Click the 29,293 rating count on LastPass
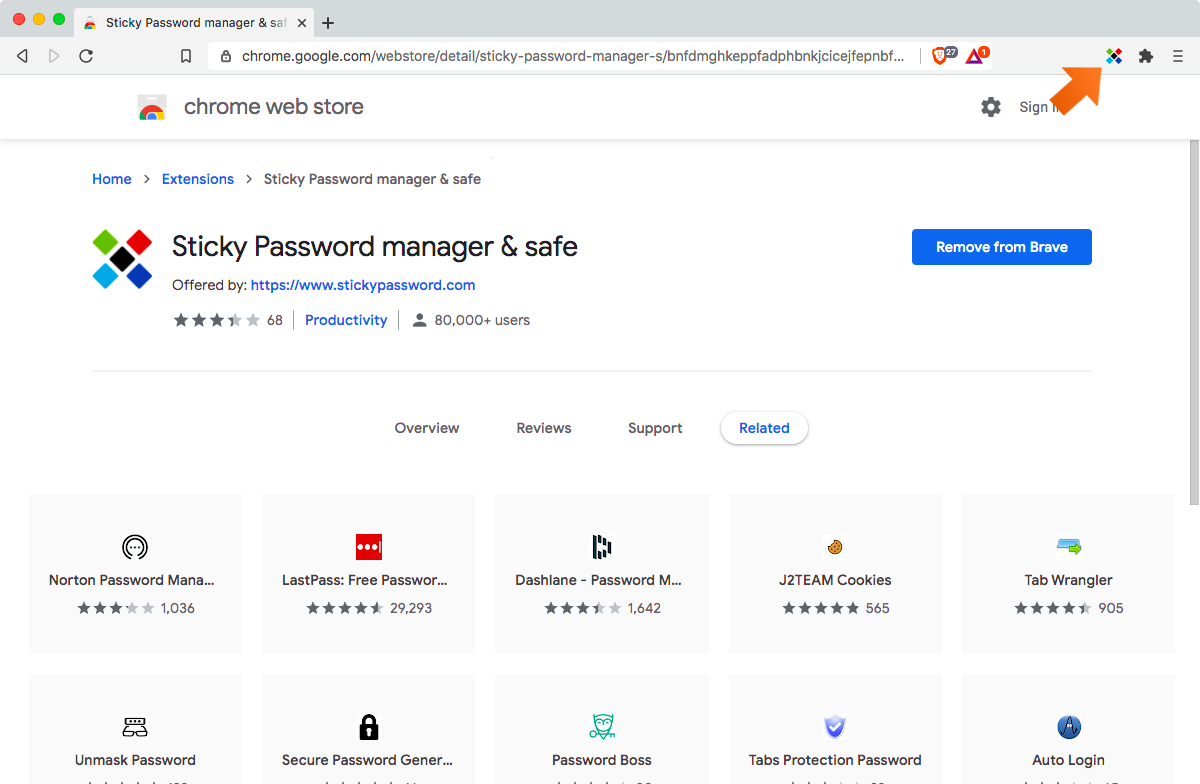1200x784 pixels. 411,608
